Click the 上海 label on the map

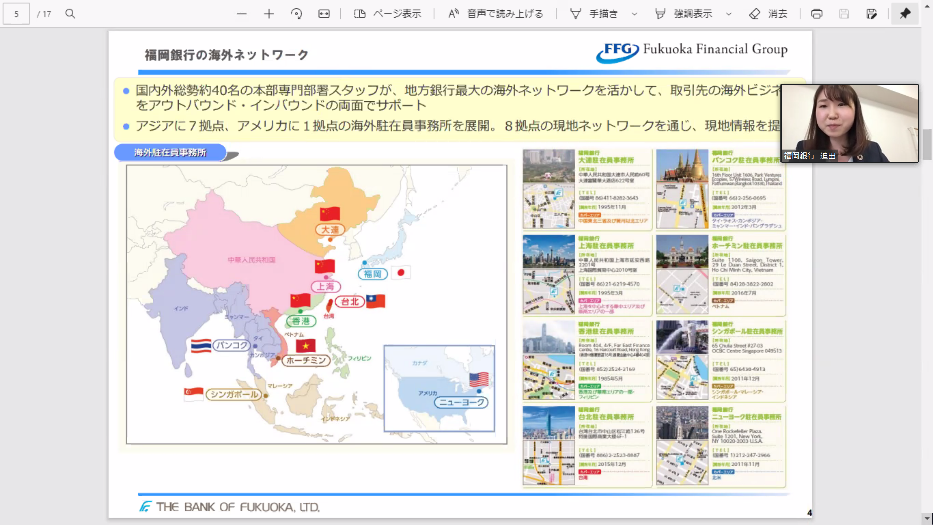(325, 286)
